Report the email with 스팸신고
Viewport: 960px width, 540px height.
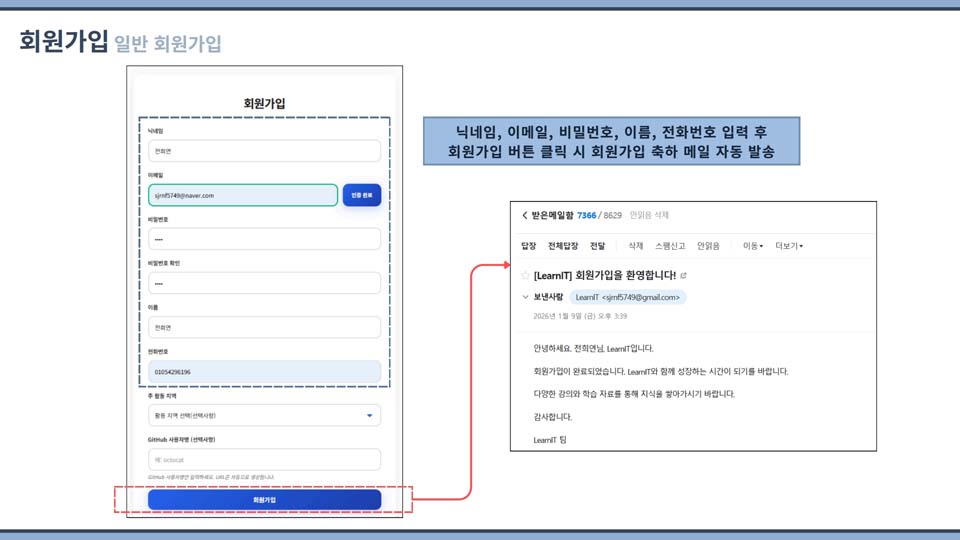pos(670,246)
